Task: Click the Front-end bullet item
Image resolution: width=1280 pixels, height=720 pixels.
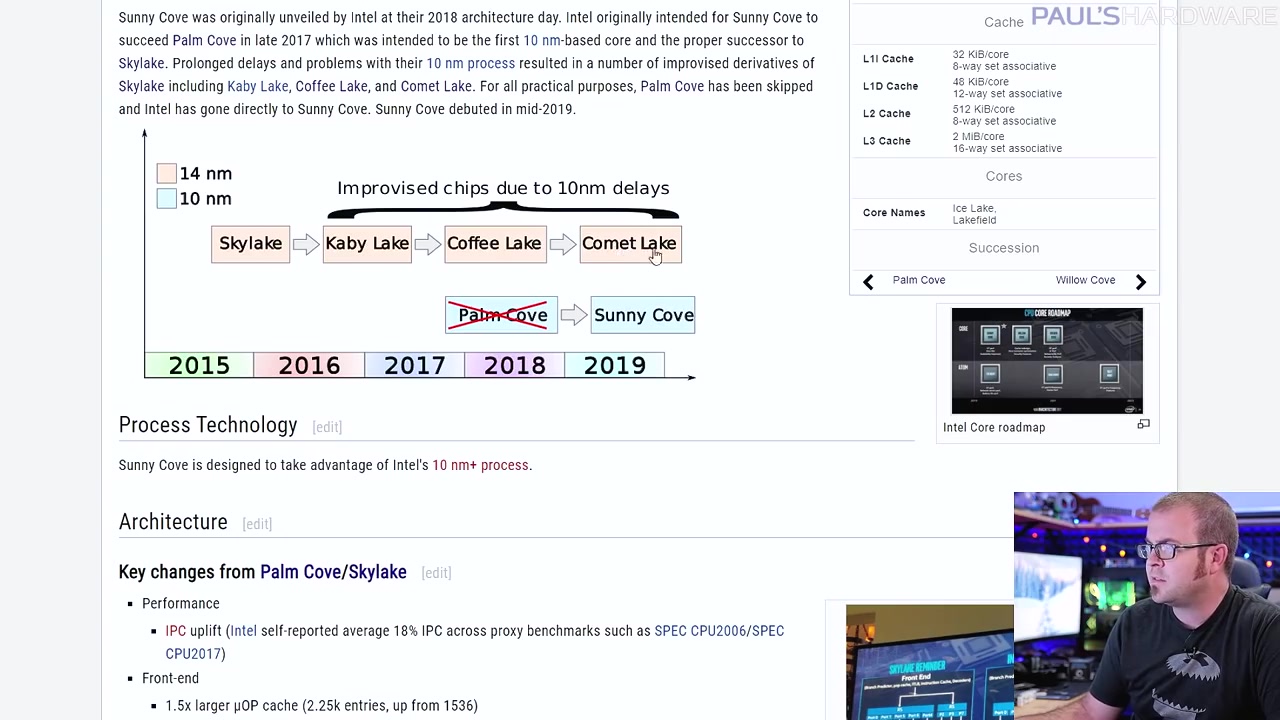Action: click(x=171, y=679)
